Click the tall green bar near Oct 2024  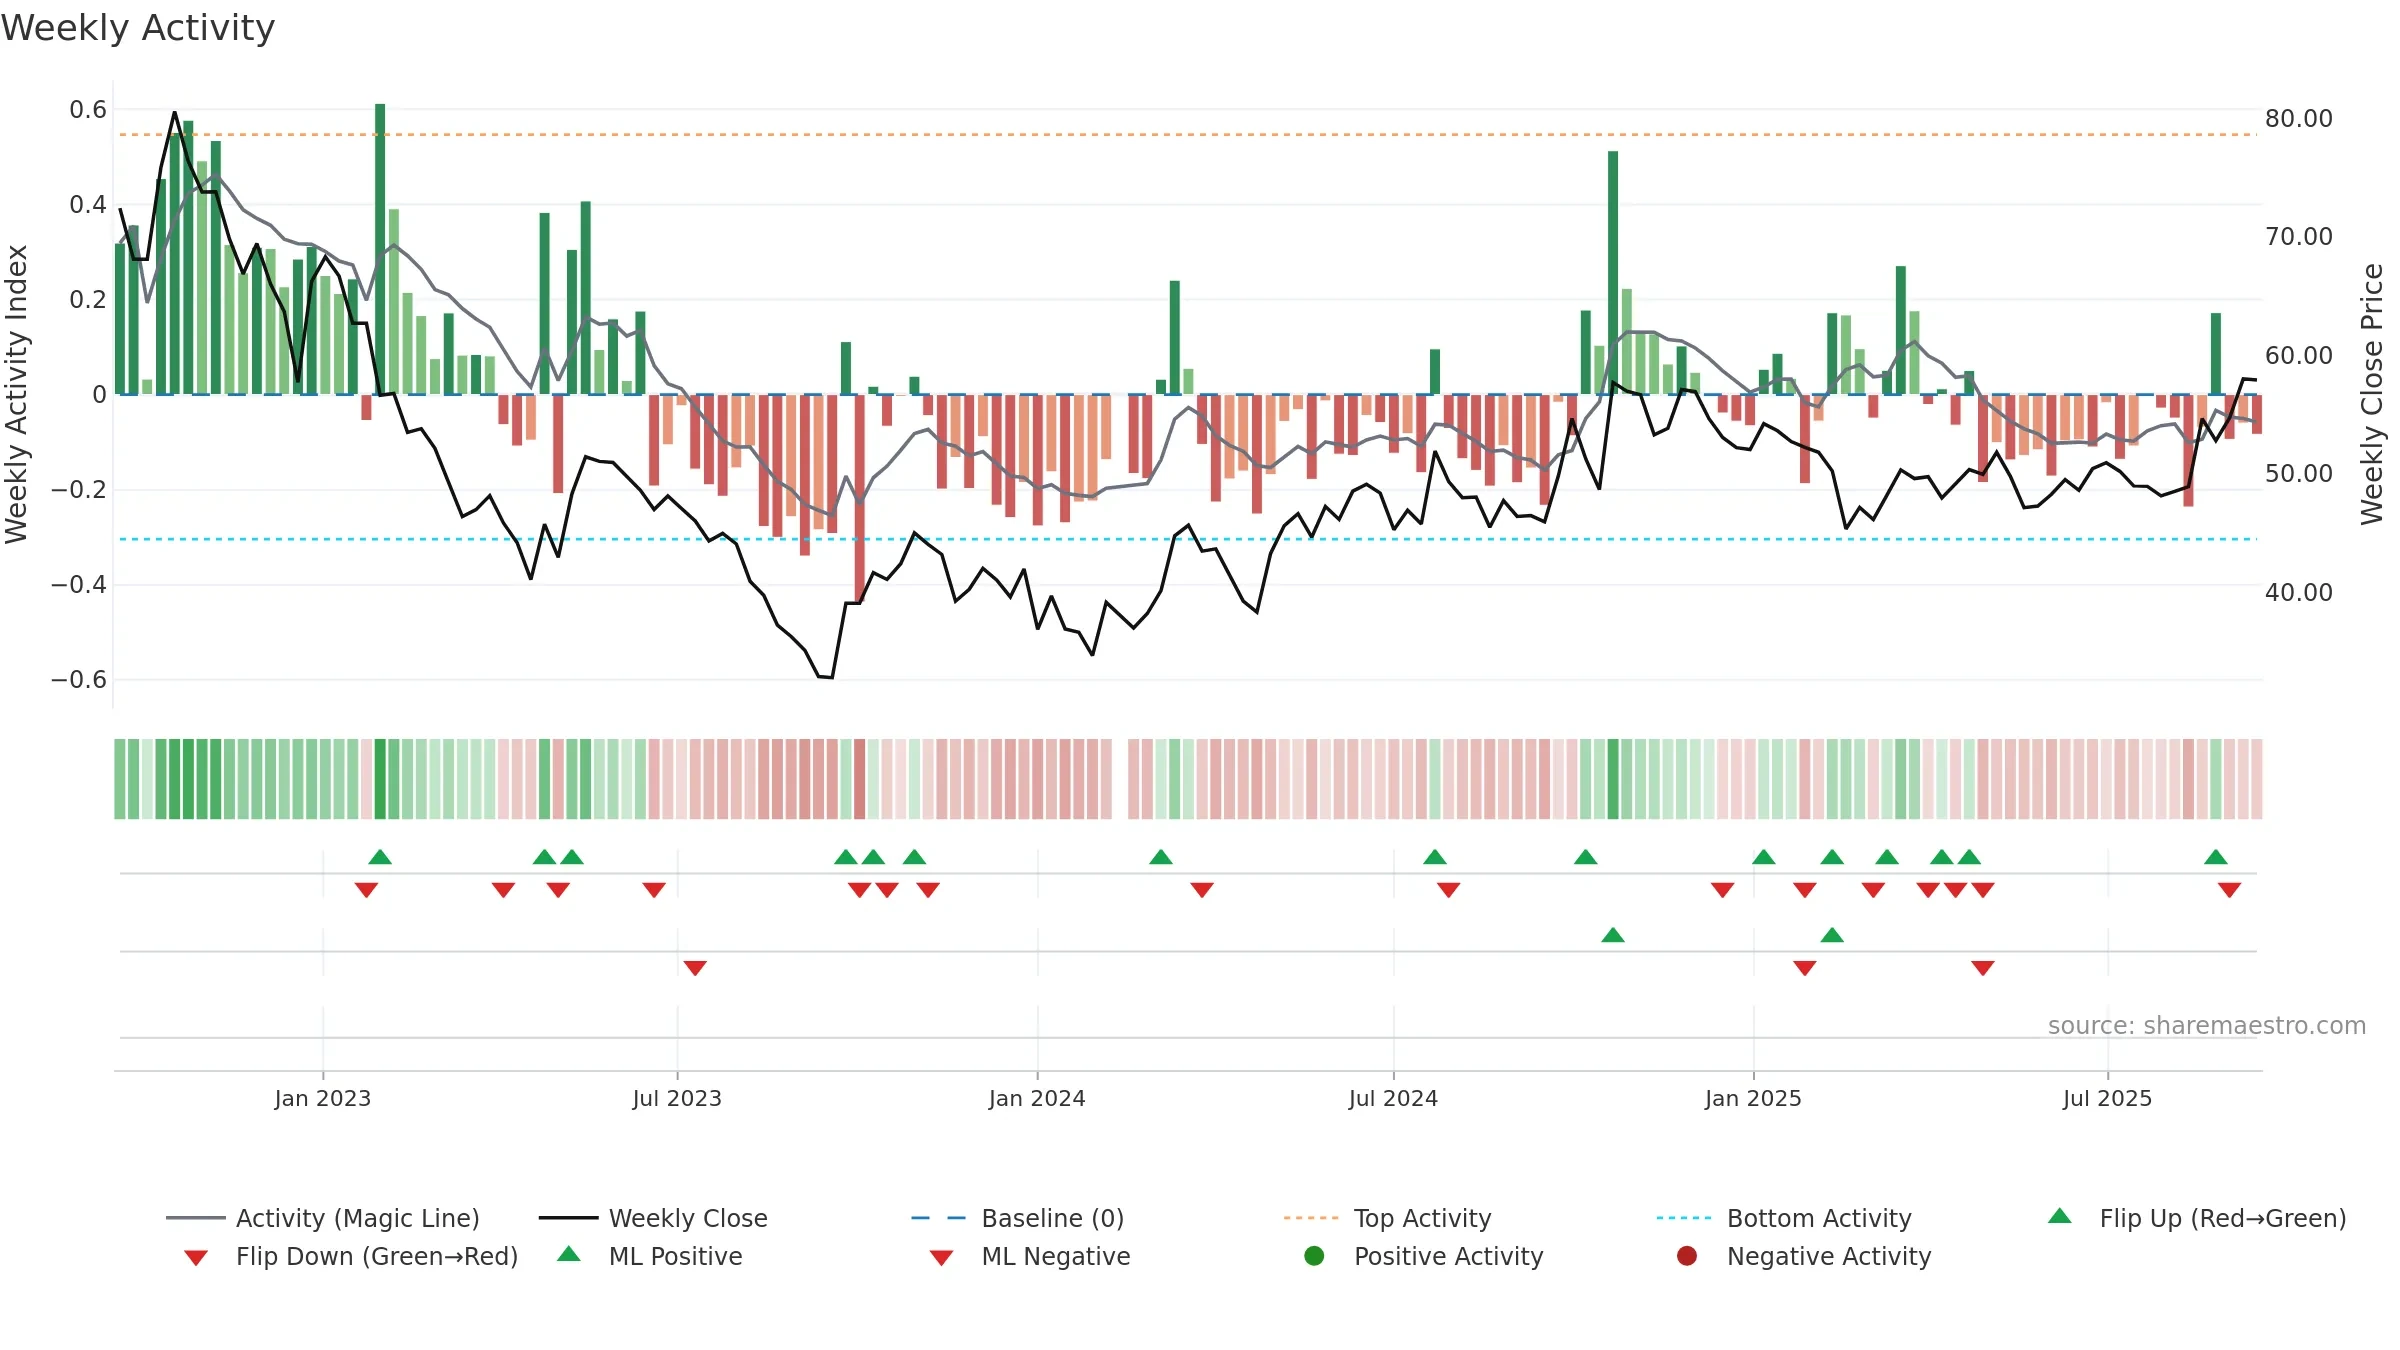coord(1613,273)
